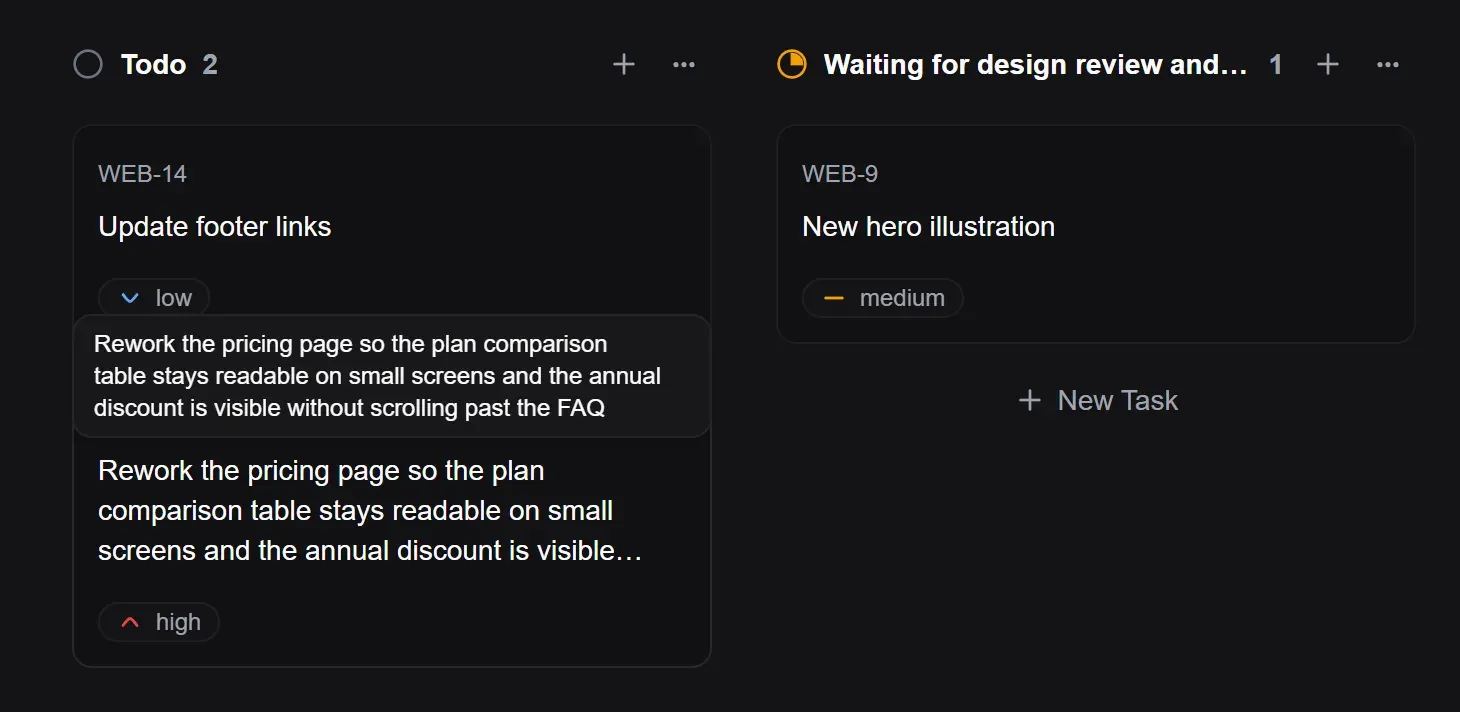1460x712 pixels.
Task: Open the card title ending "annual discount is visible…"
Action: coord(370,511)
